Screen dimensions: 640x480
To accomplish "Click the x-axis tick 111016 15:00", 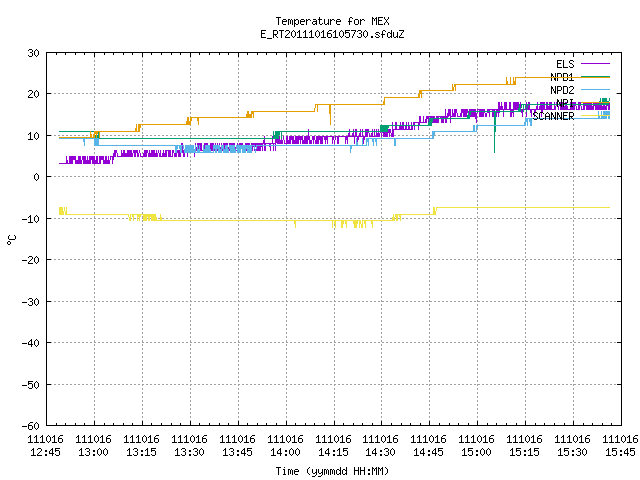I will tap(476, 446).
